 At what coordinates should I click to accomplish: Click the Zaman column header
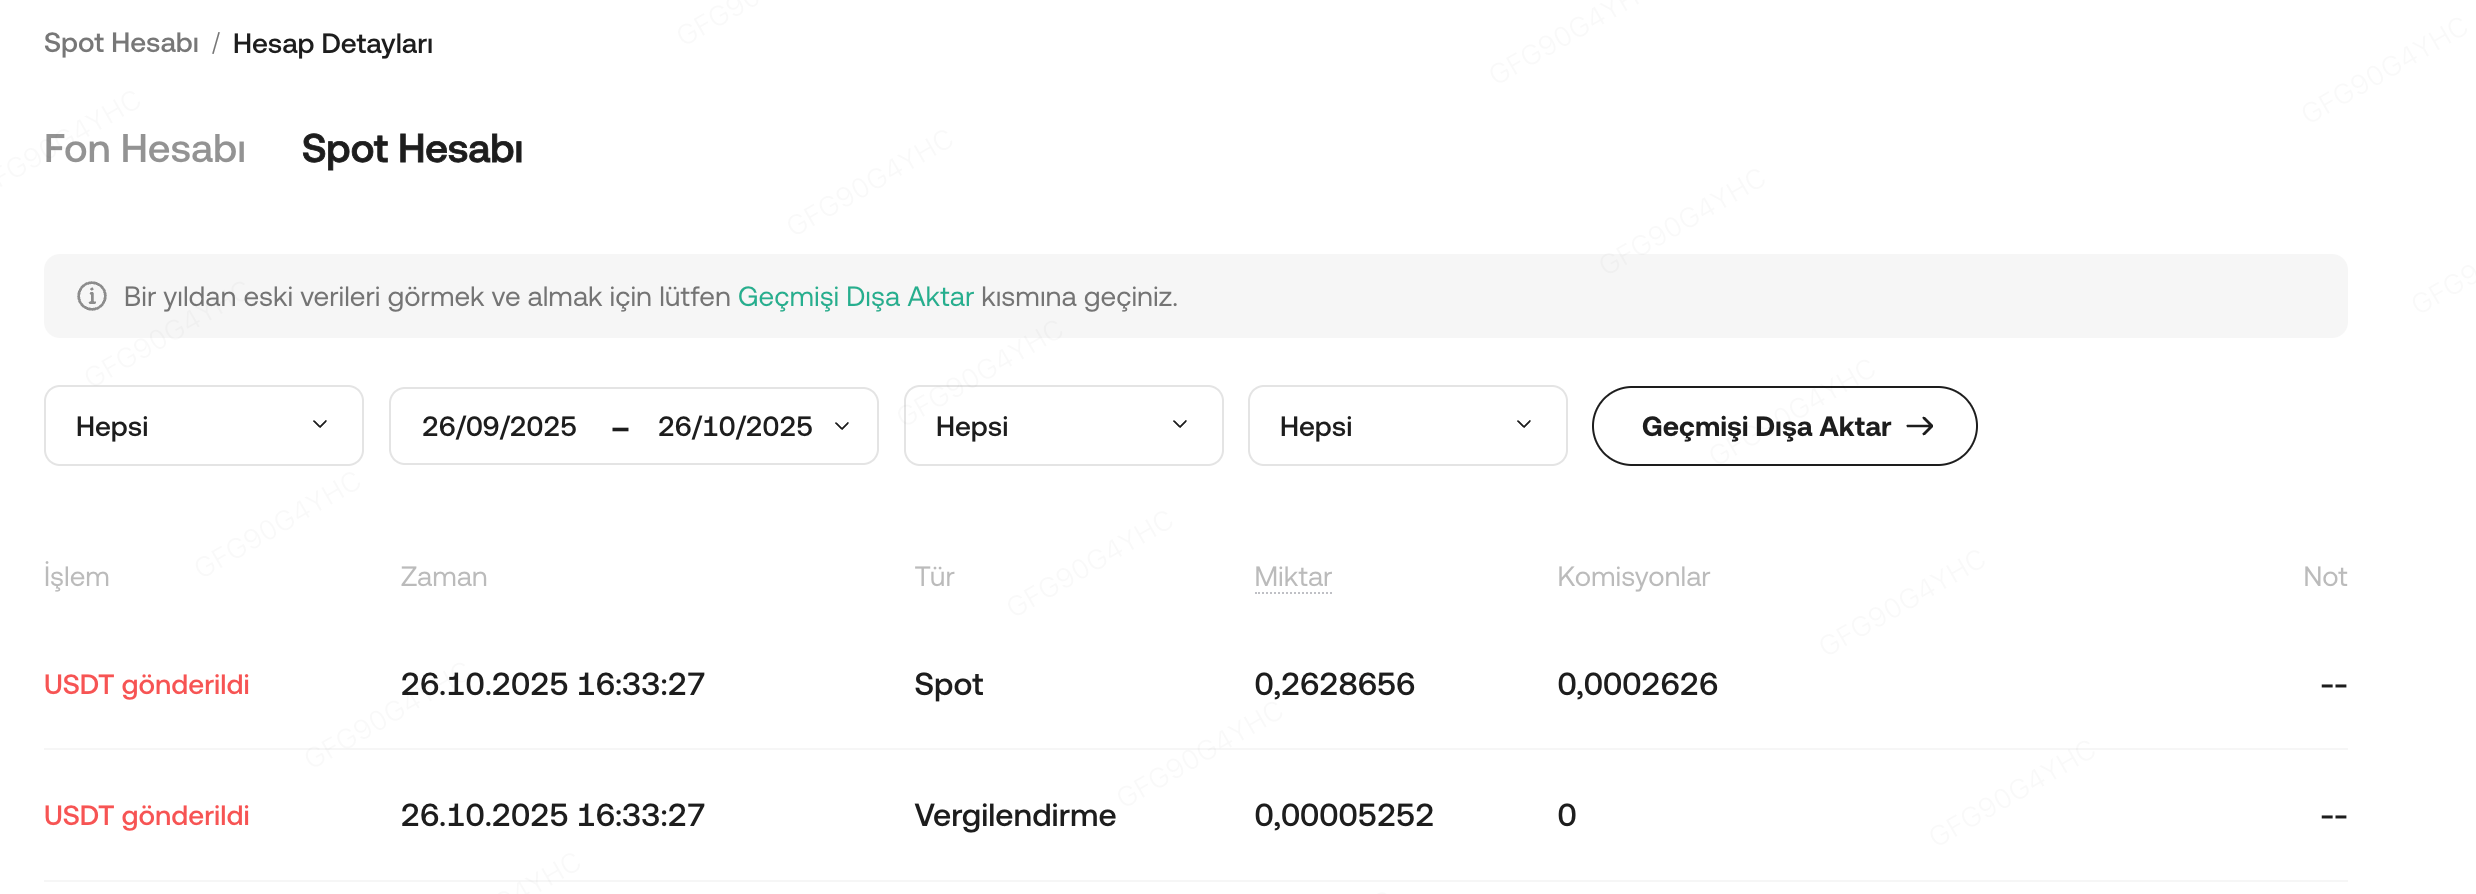[x=443, y=577]
